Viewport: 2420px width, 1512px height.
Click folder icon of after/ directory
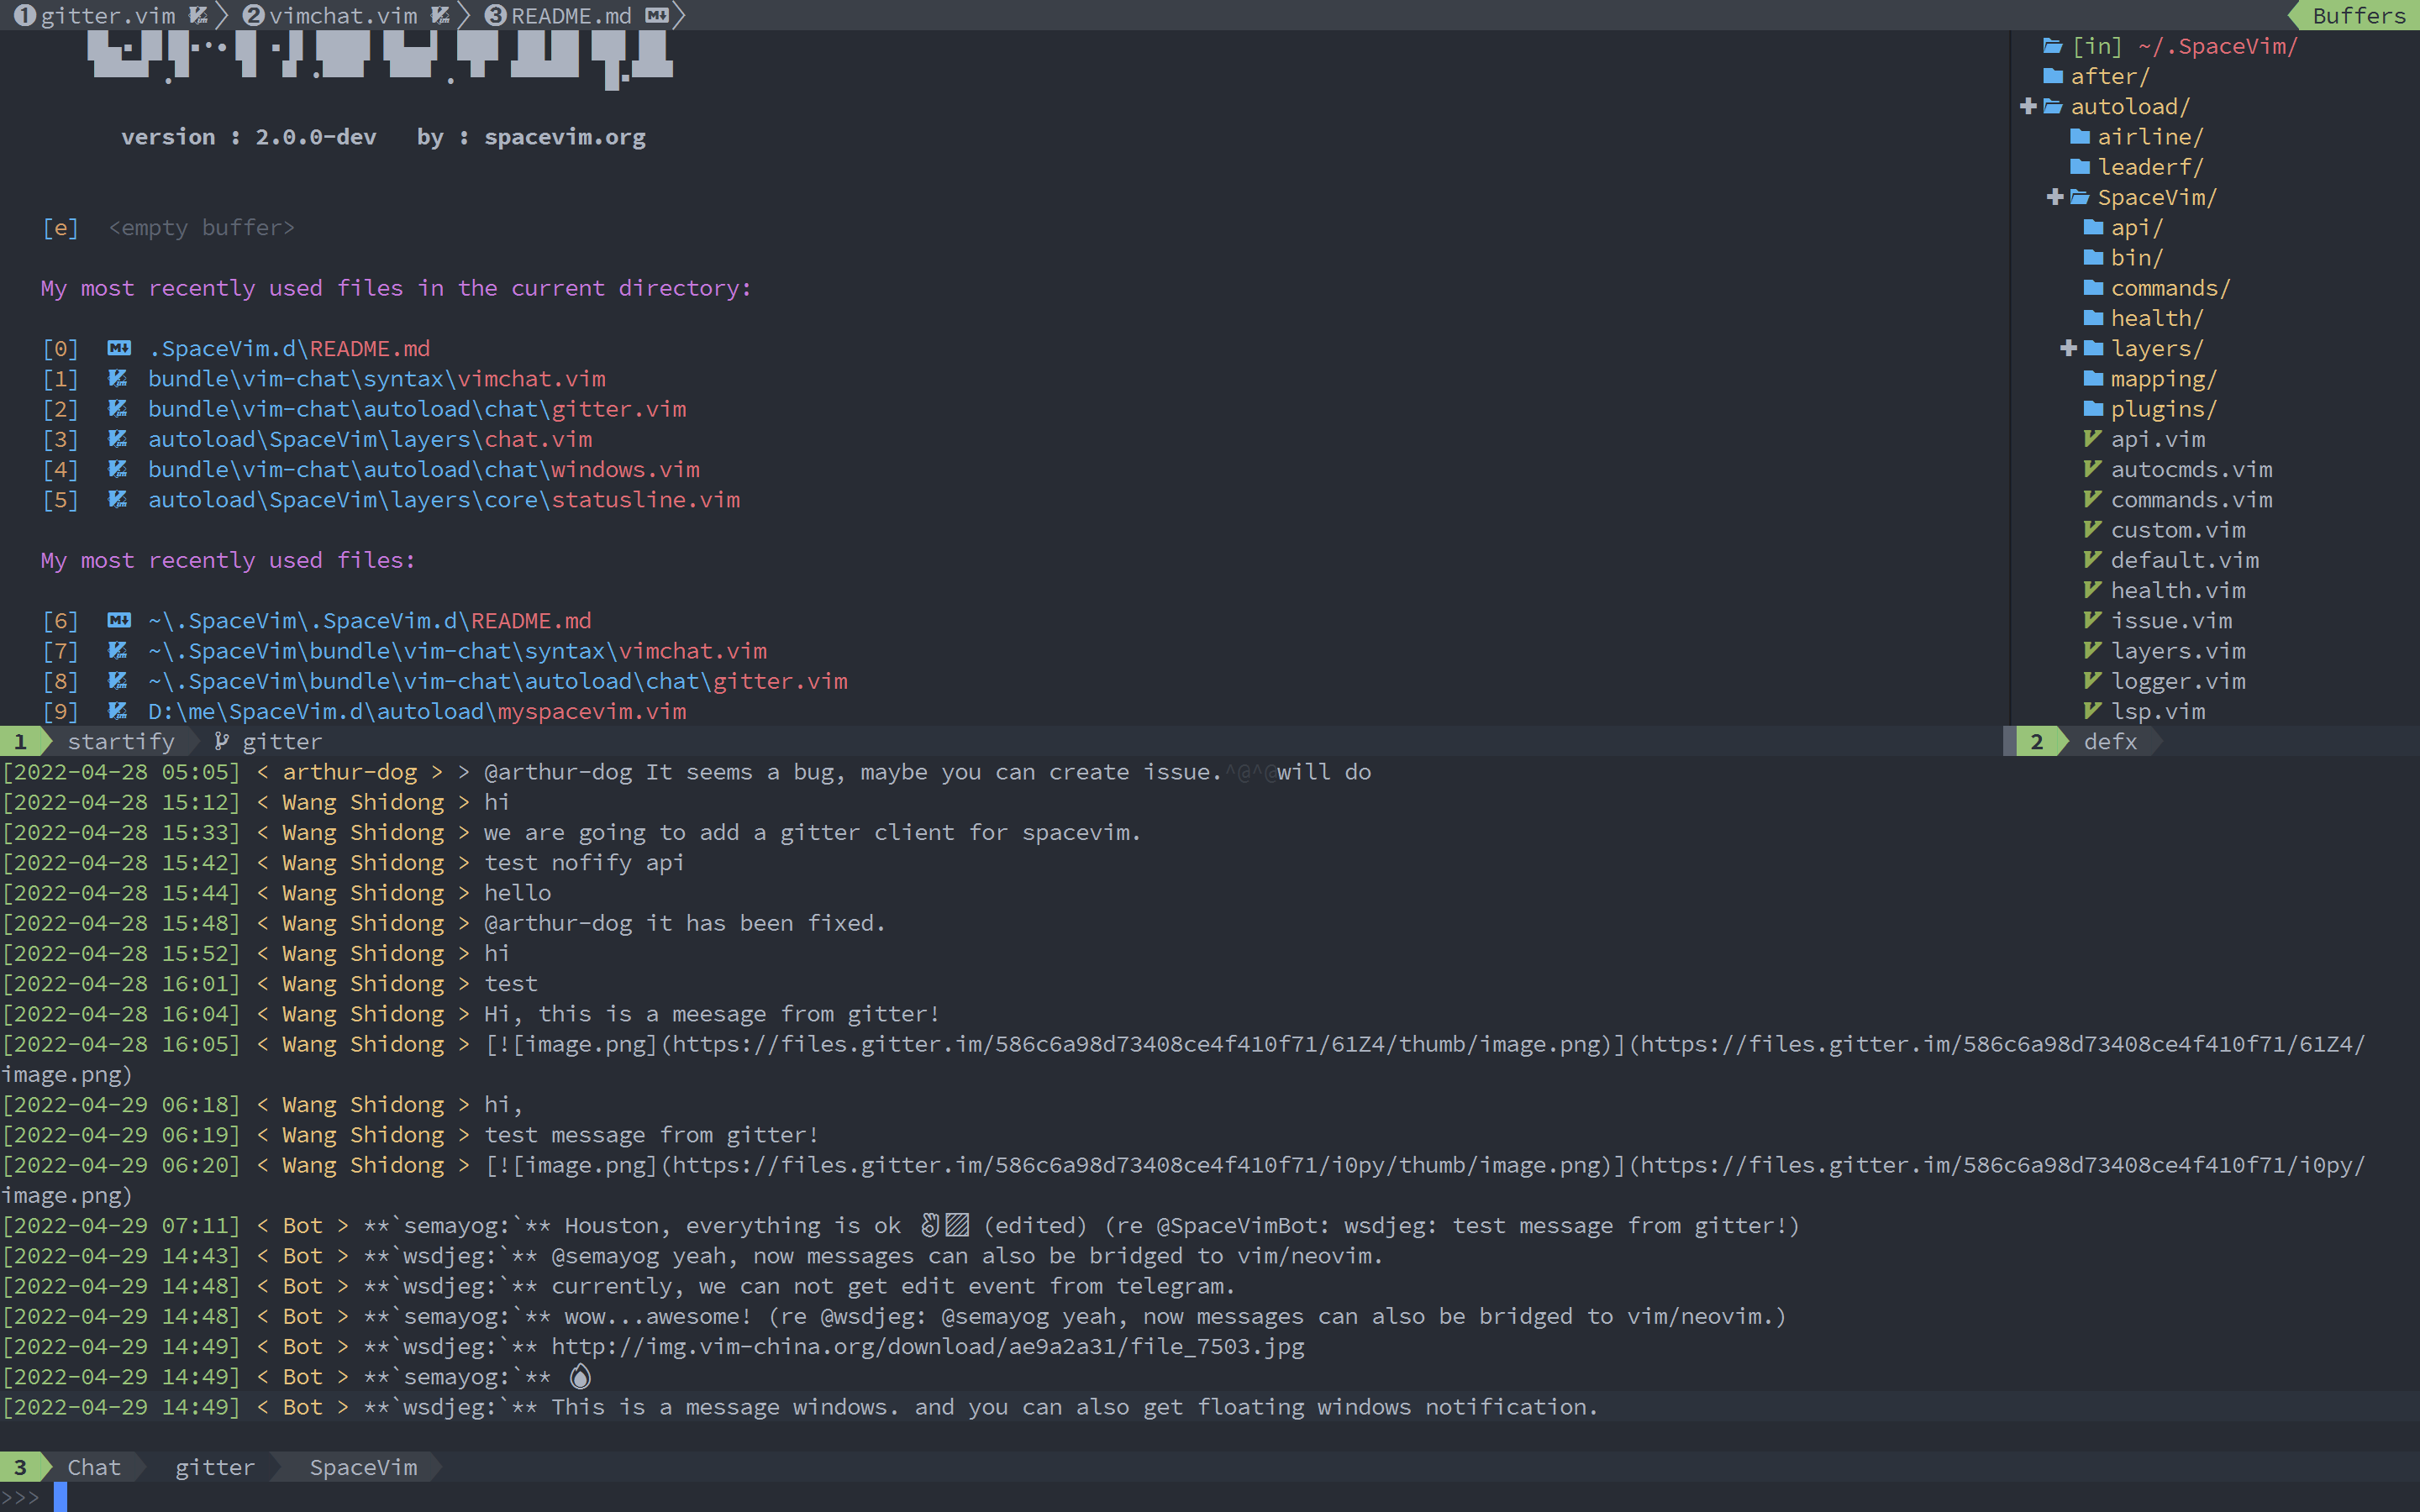[2054, 76]
